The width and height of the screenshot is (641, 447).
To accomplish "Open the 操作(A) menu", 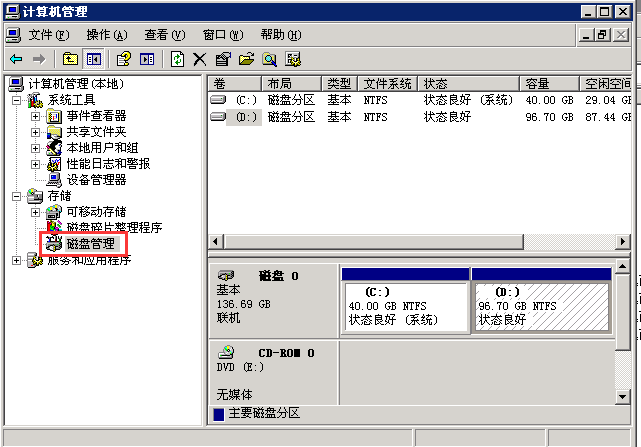I will tap(107, 35).
